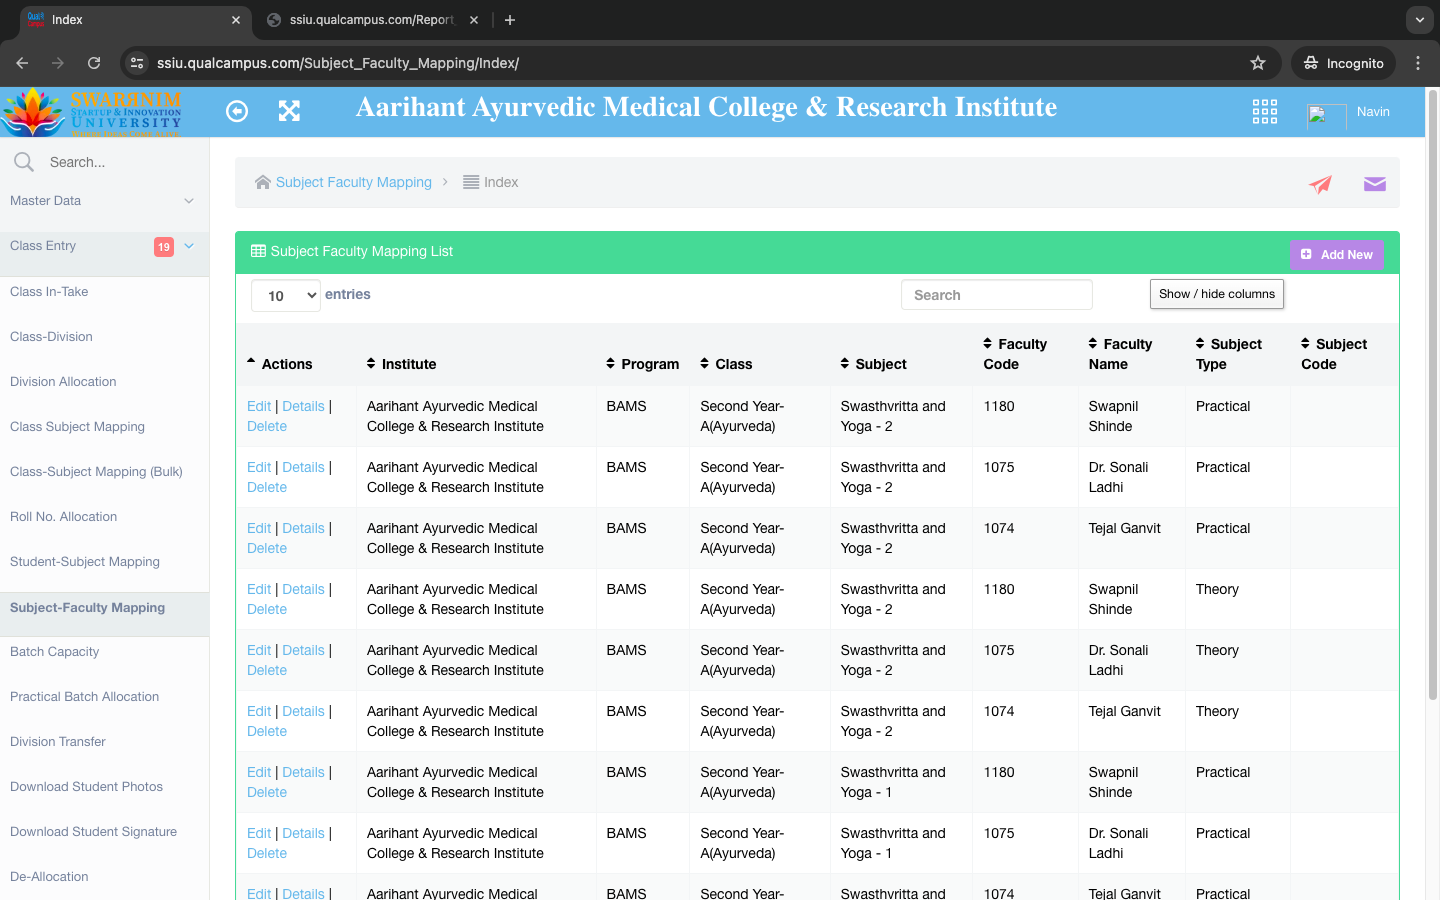Screen dimensions: 1440x900
Task: Open Class Subject Mapping in sidebar
Action: tap(77, 427)
